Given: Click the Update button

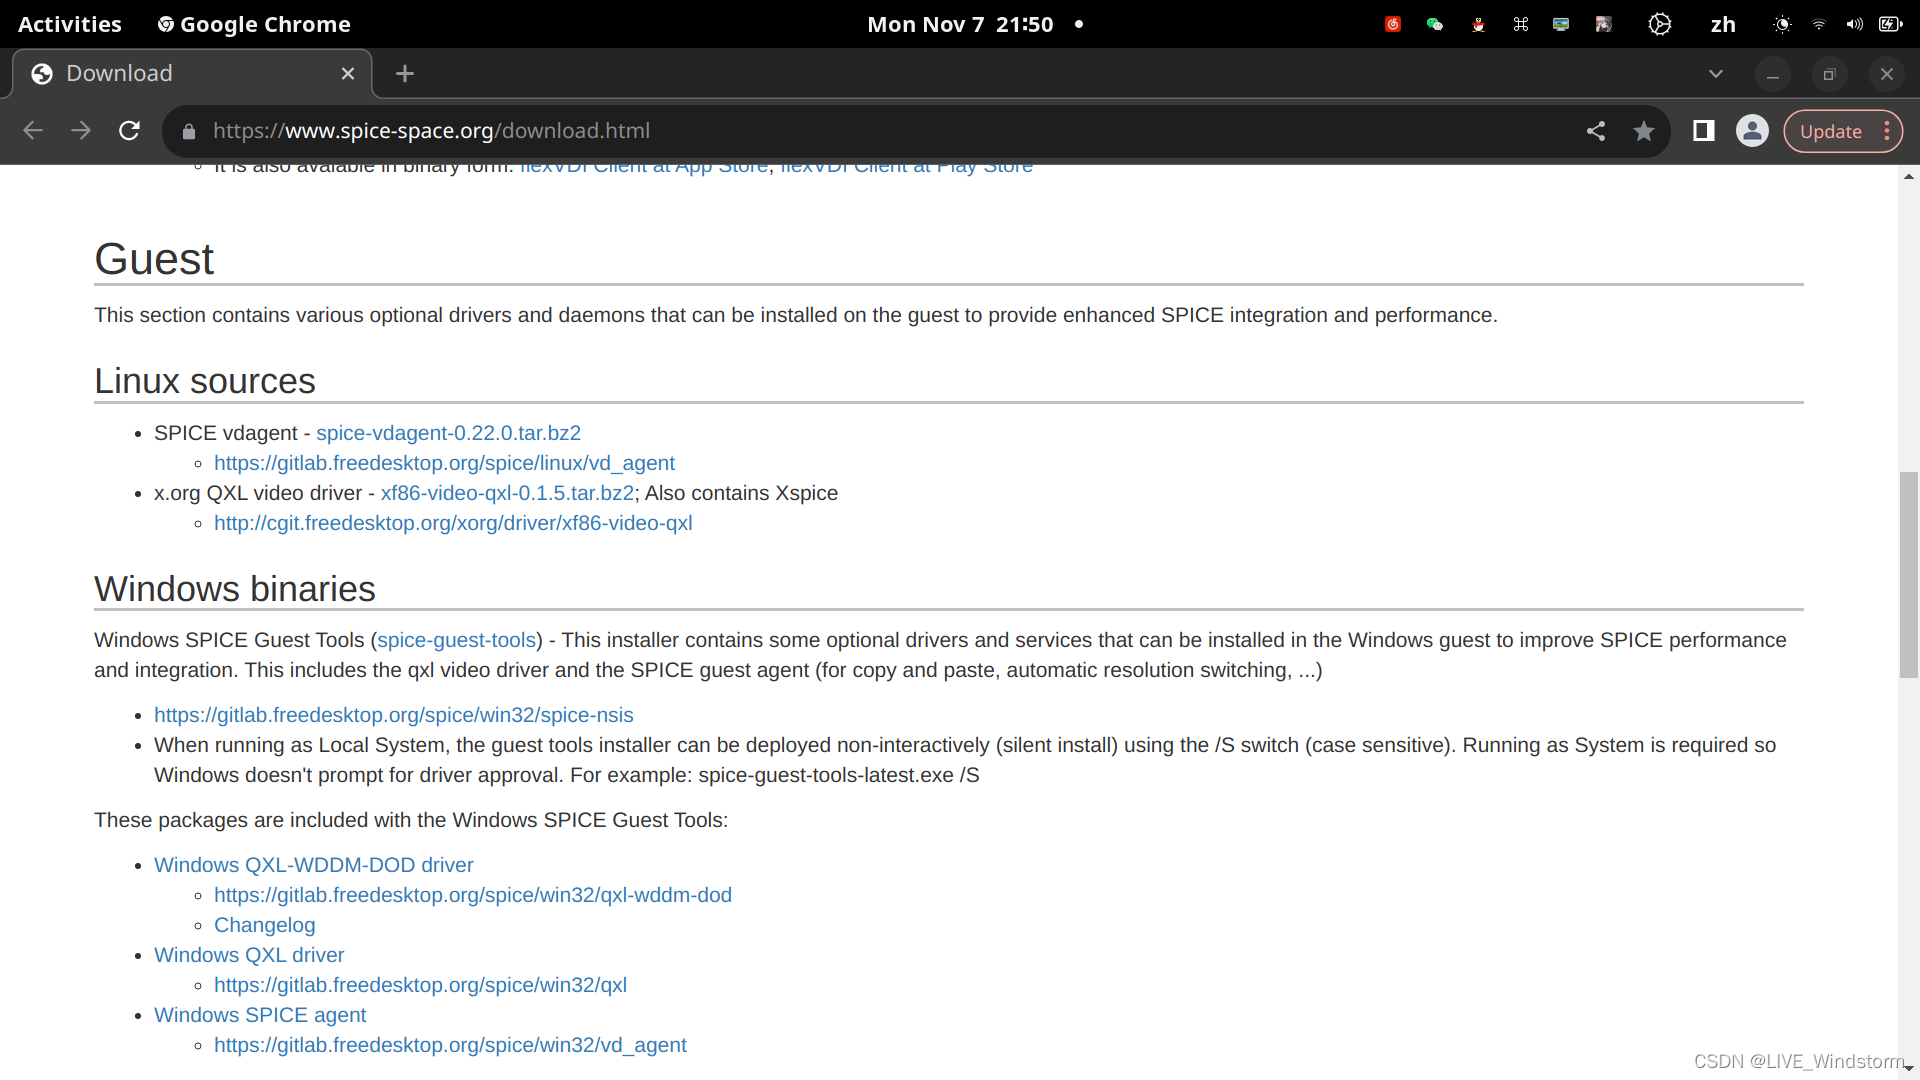Looking at the screenshot, I should point(1830,131).
